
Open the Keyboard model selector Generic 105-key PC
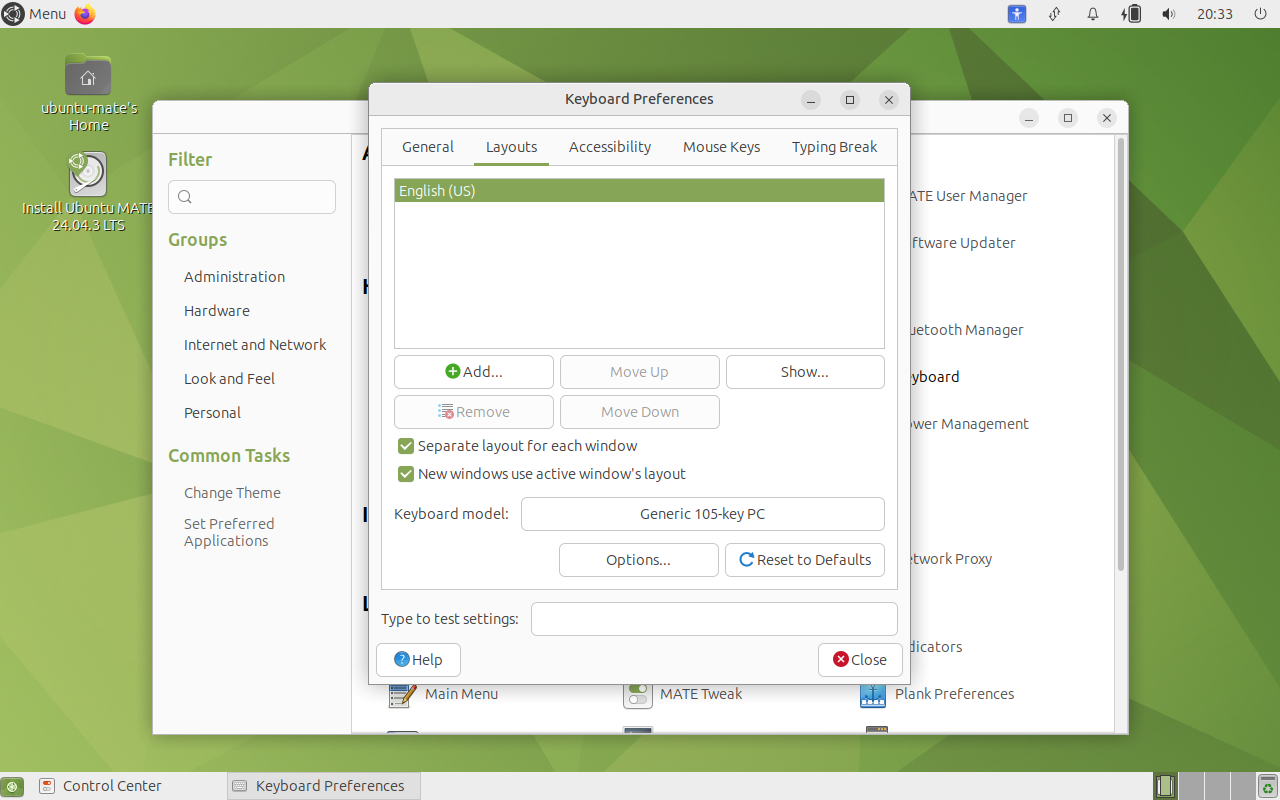[702, 514]
